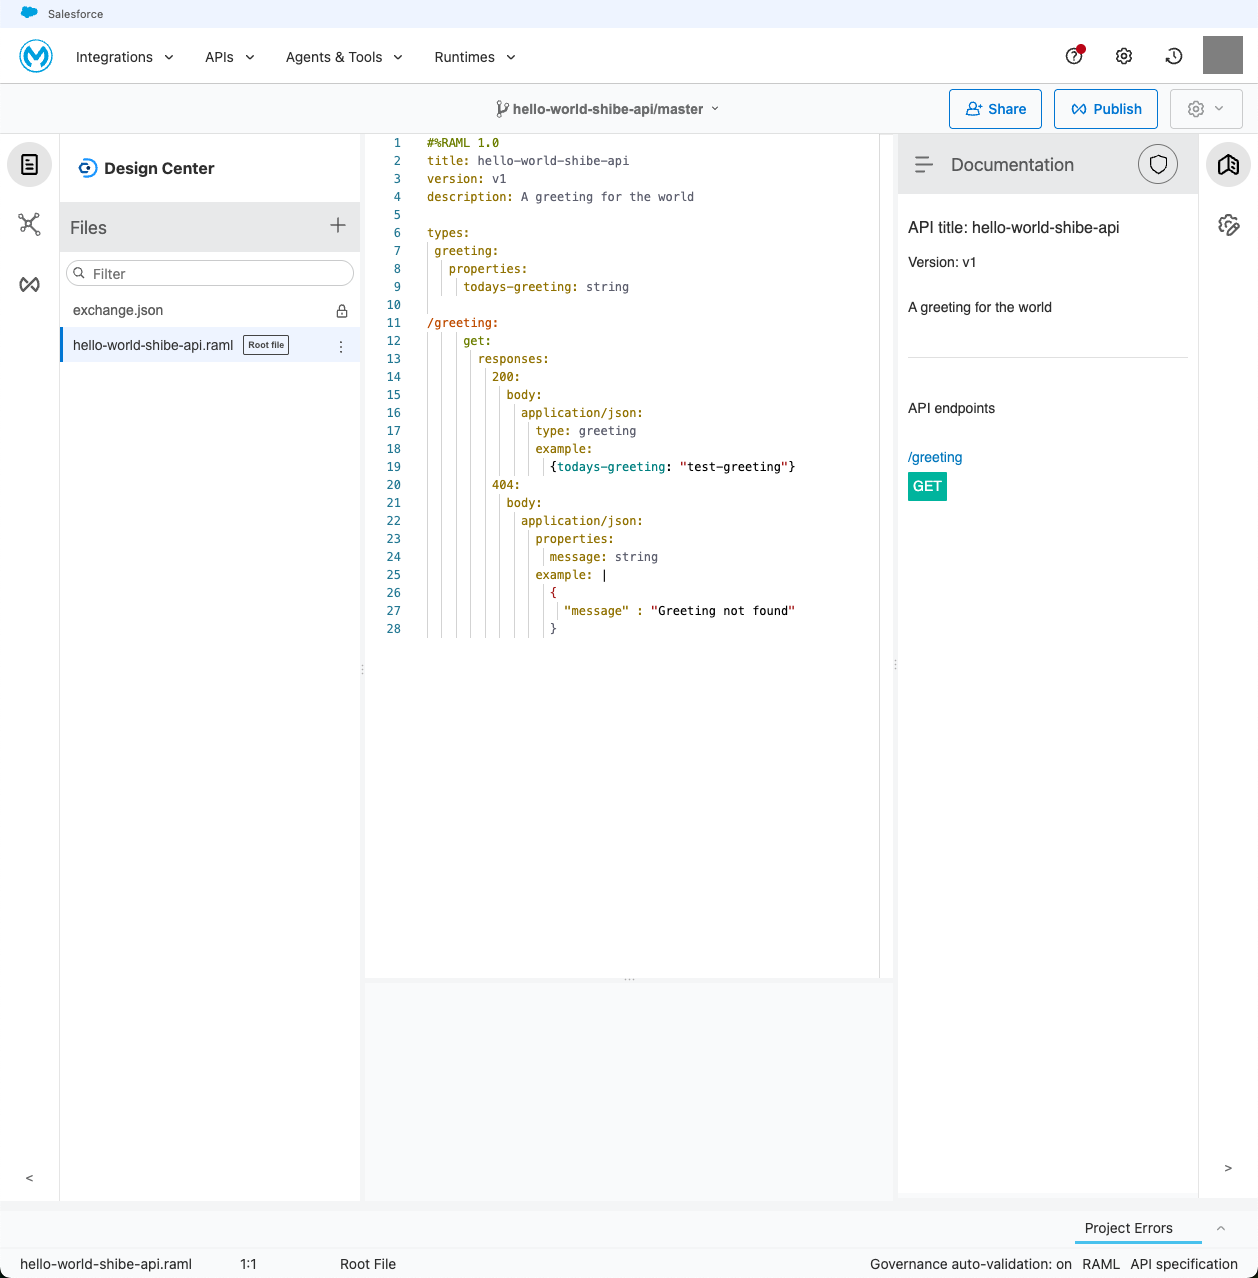Screen dimensions: 1258x1278
Task: Expand the APIs menu
Action: point(230,57)
